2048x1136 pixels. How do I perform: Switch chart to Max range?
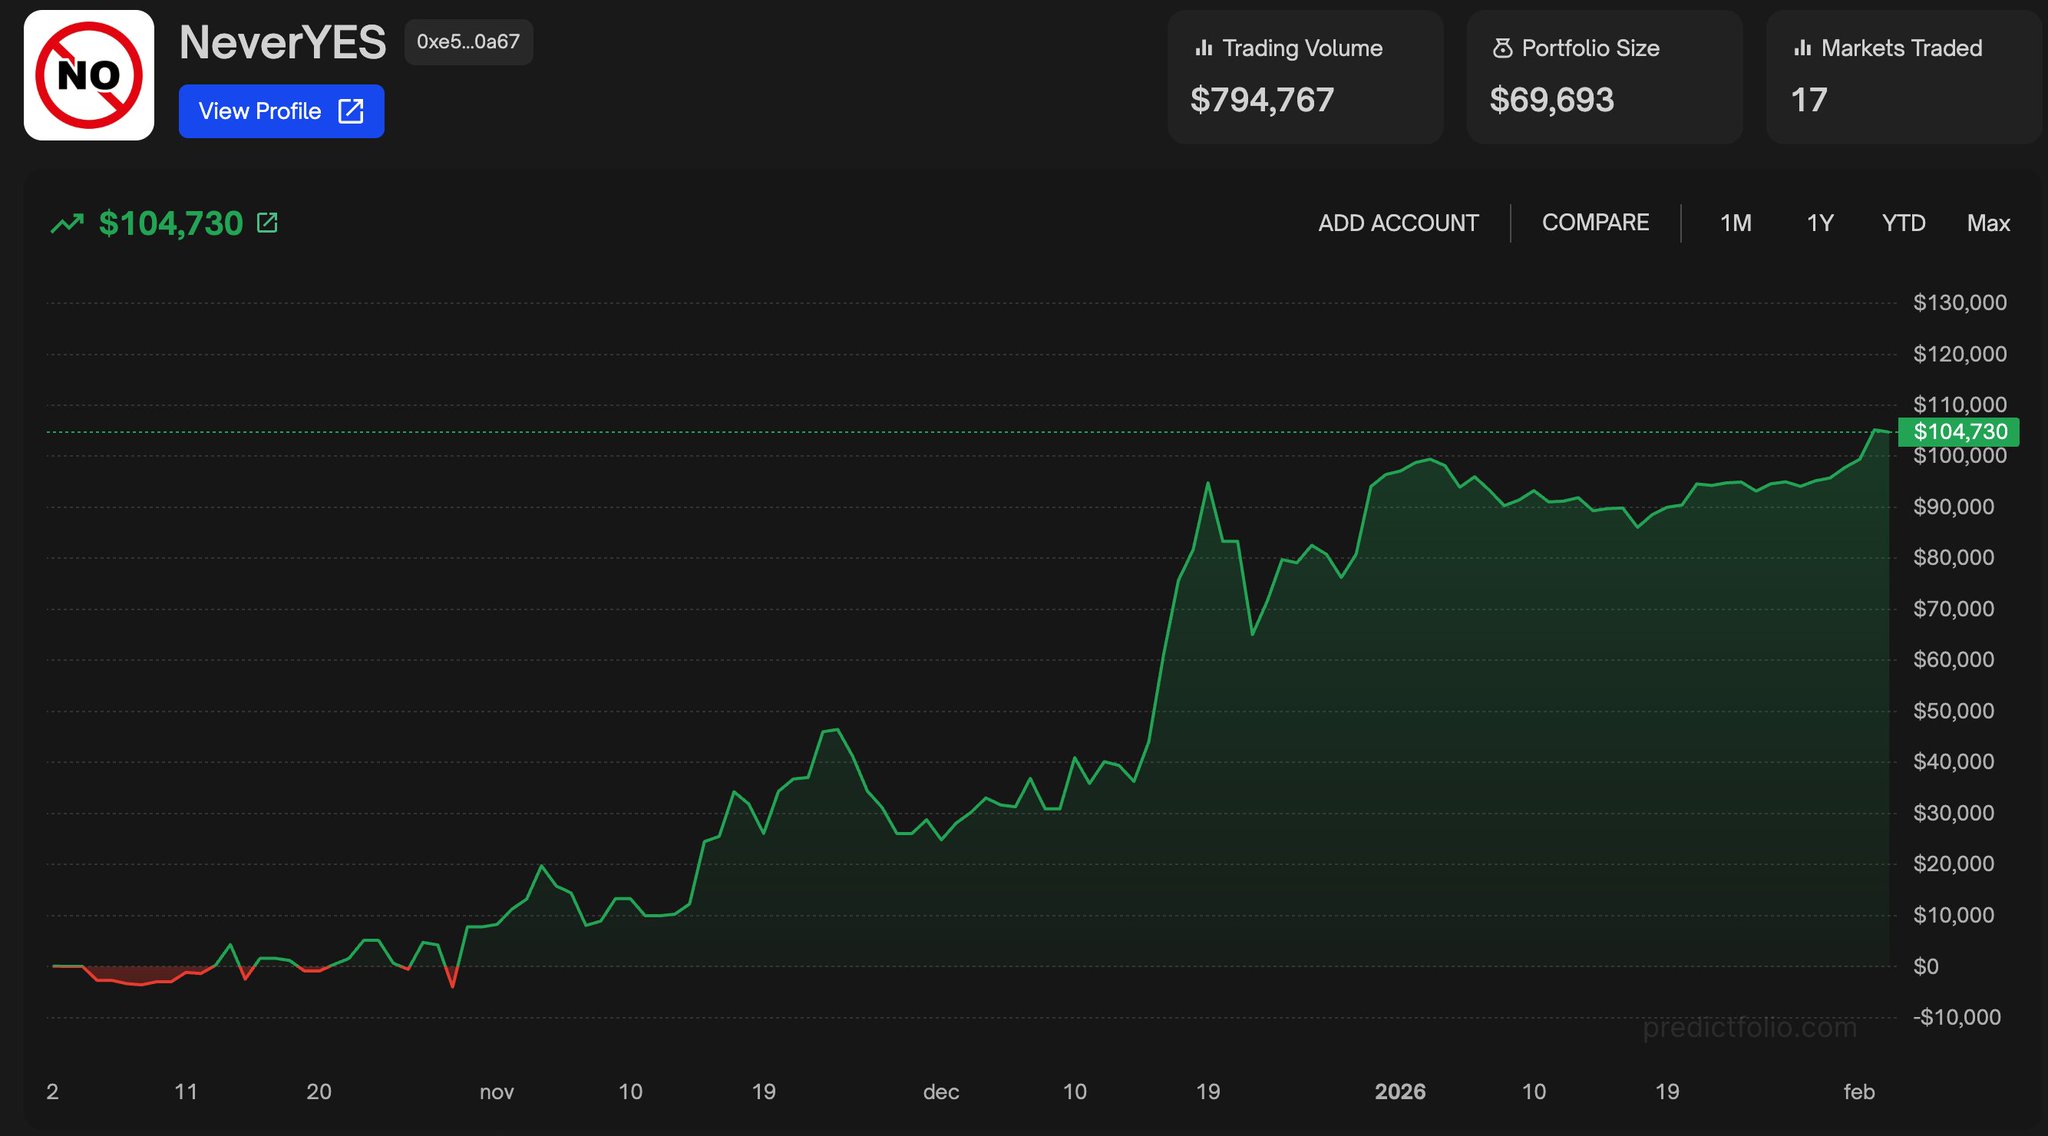pyautogui.click(x=1988, y=223)
